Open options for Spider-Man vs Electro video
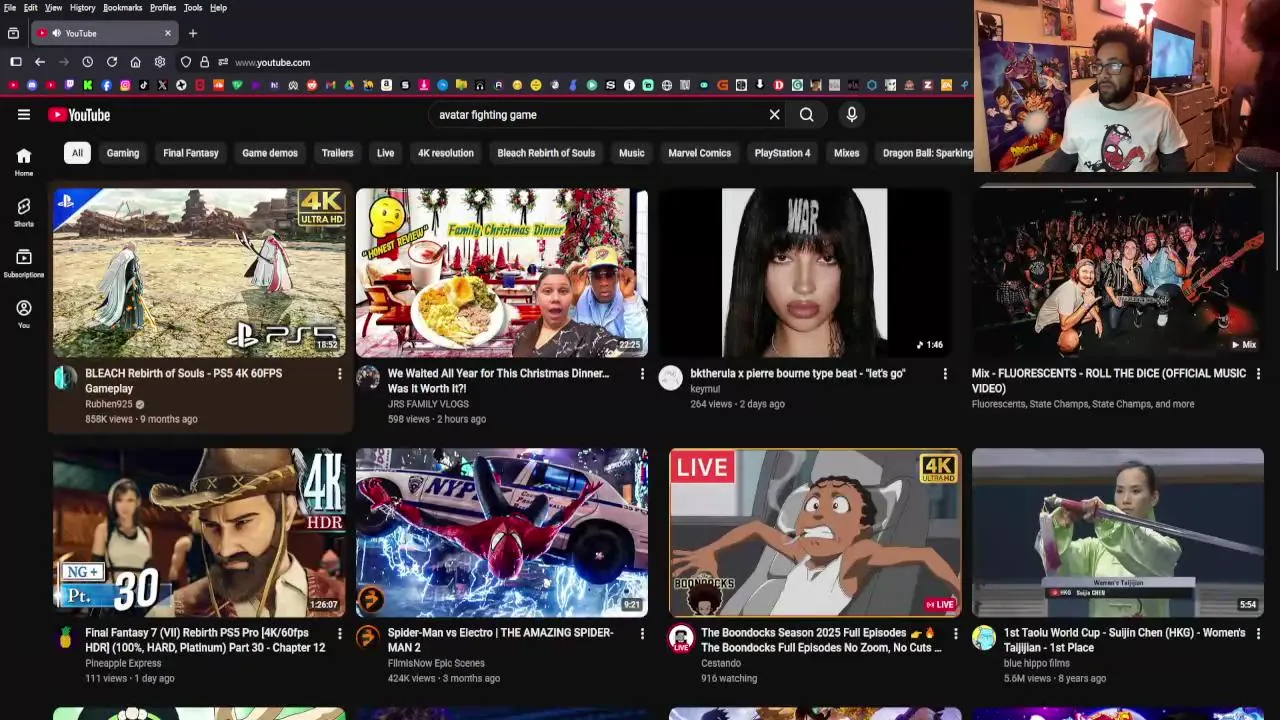This screenshot has height=720, width=1280. click(x=642, y=633)
